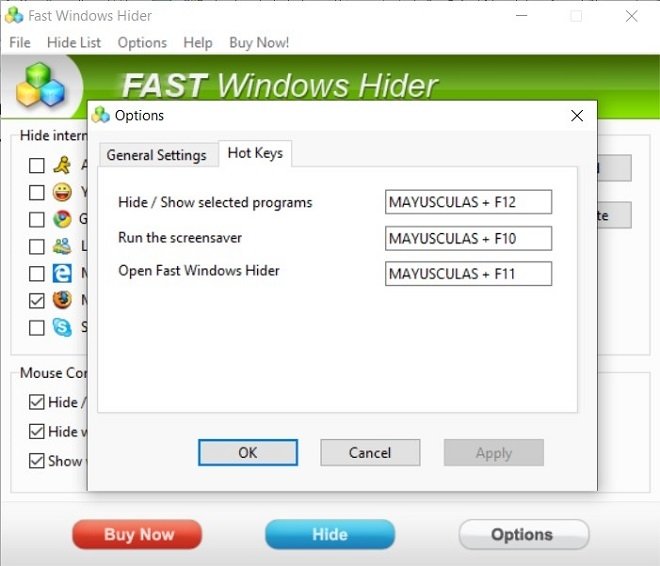Screen dimensions: 660x566
Task: Click the Google Chrome icon in list
Action: pos(62,219)
